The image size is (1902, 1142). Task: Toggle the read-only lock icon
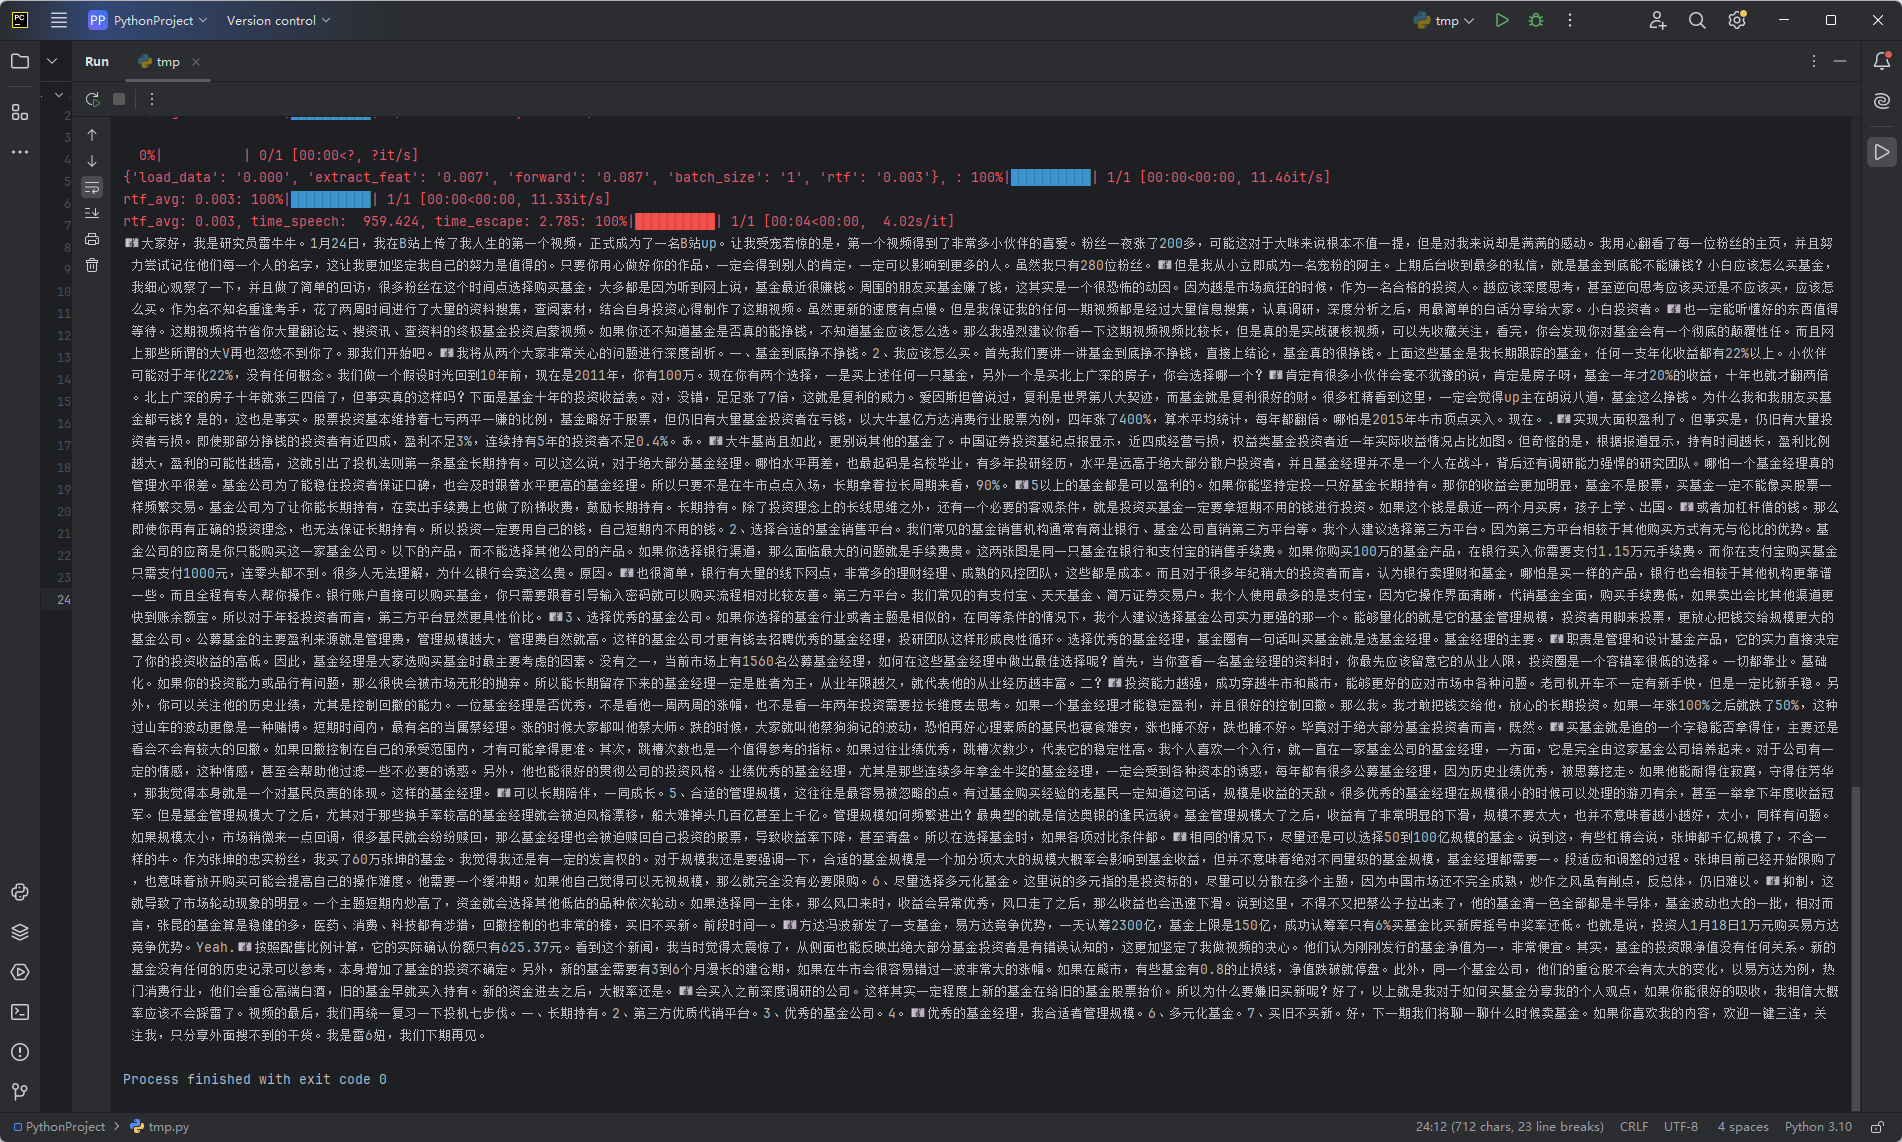[x=1878, y=1127]
